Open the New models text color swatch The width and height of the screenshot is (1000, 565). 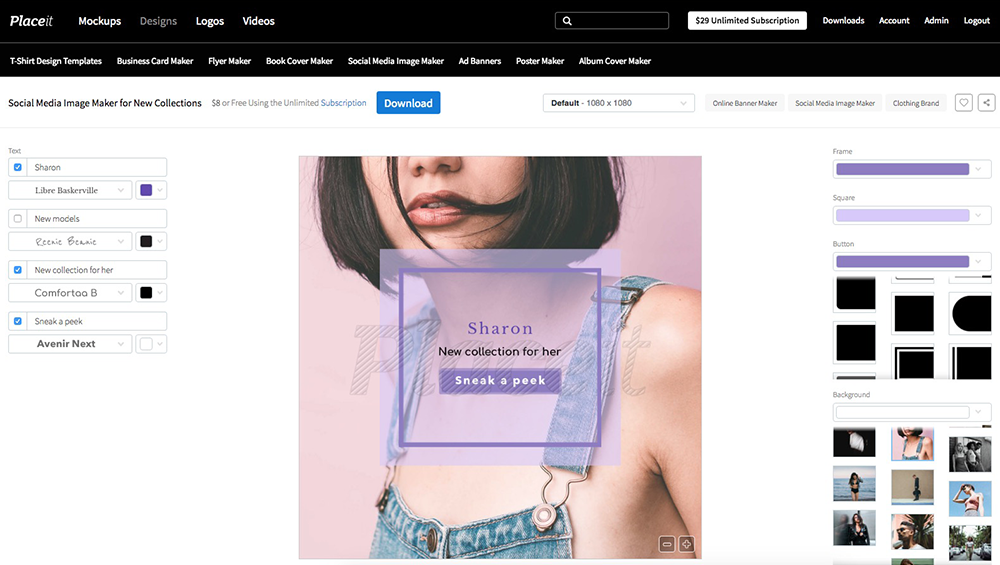[x=151, y=242]
